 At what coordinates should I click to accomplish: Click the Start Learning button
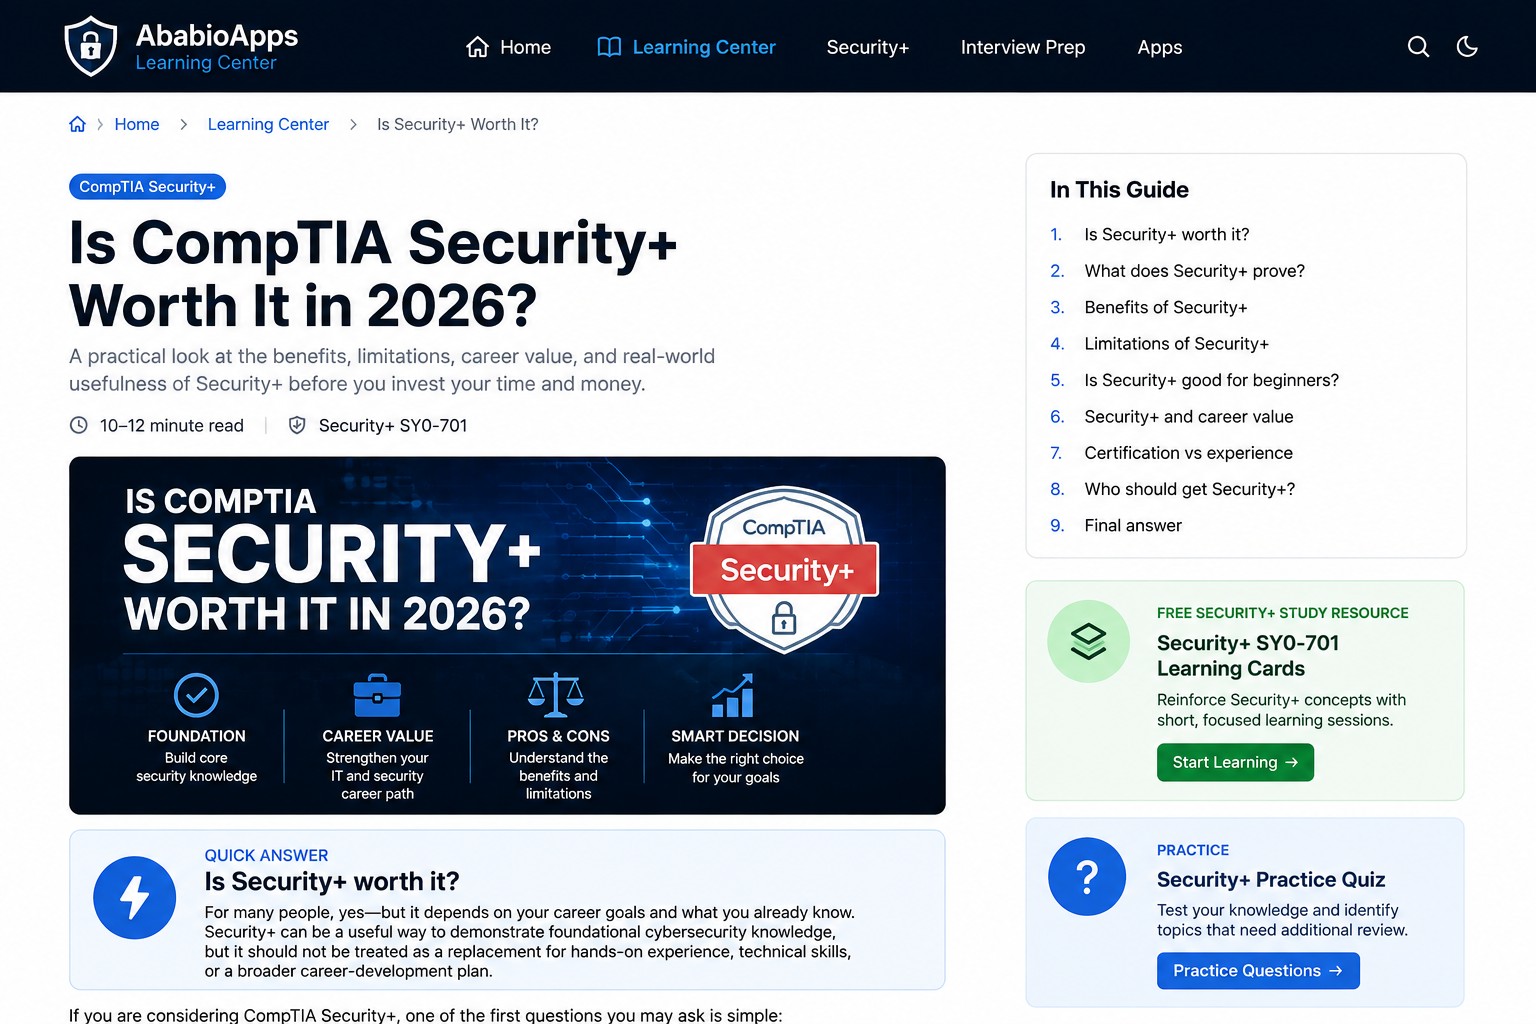pos(1235,762)
